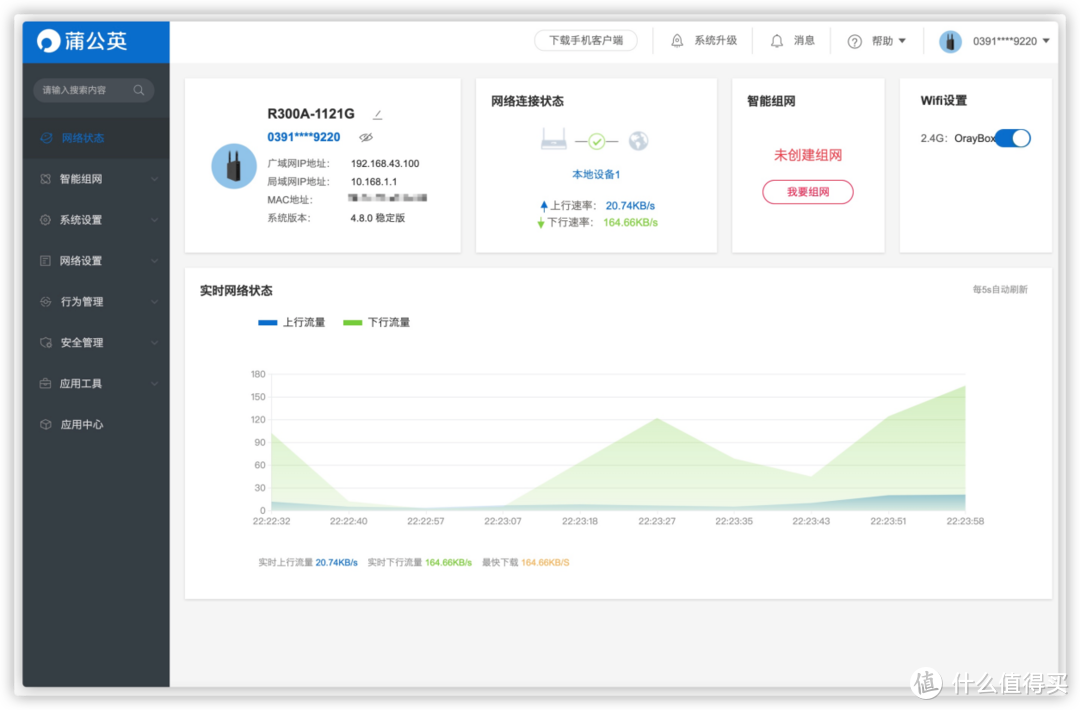Viewport: 1080px width, 710px height.
Task: Toggle the 下行流量 legend series
Action: 376,322
